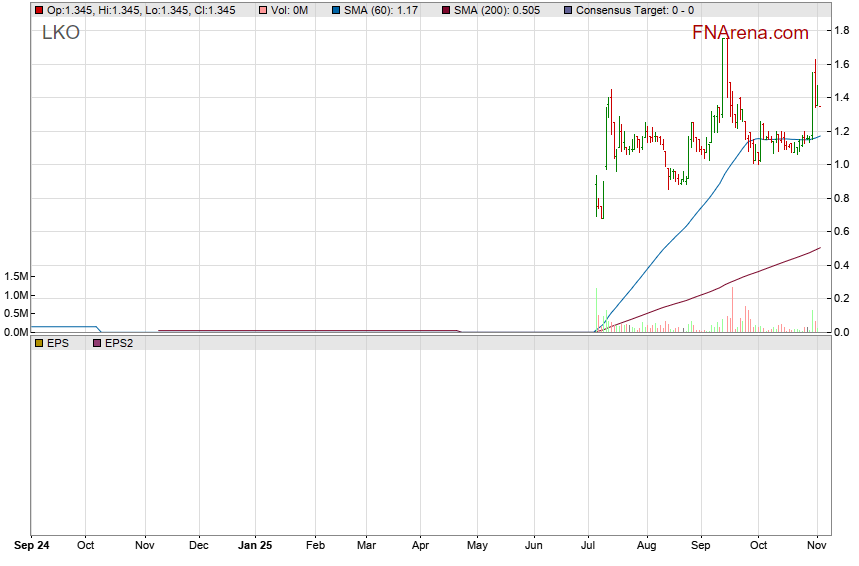Click the 1.5M volume axis label
The image size is (859, 566).
pos(15,276)
